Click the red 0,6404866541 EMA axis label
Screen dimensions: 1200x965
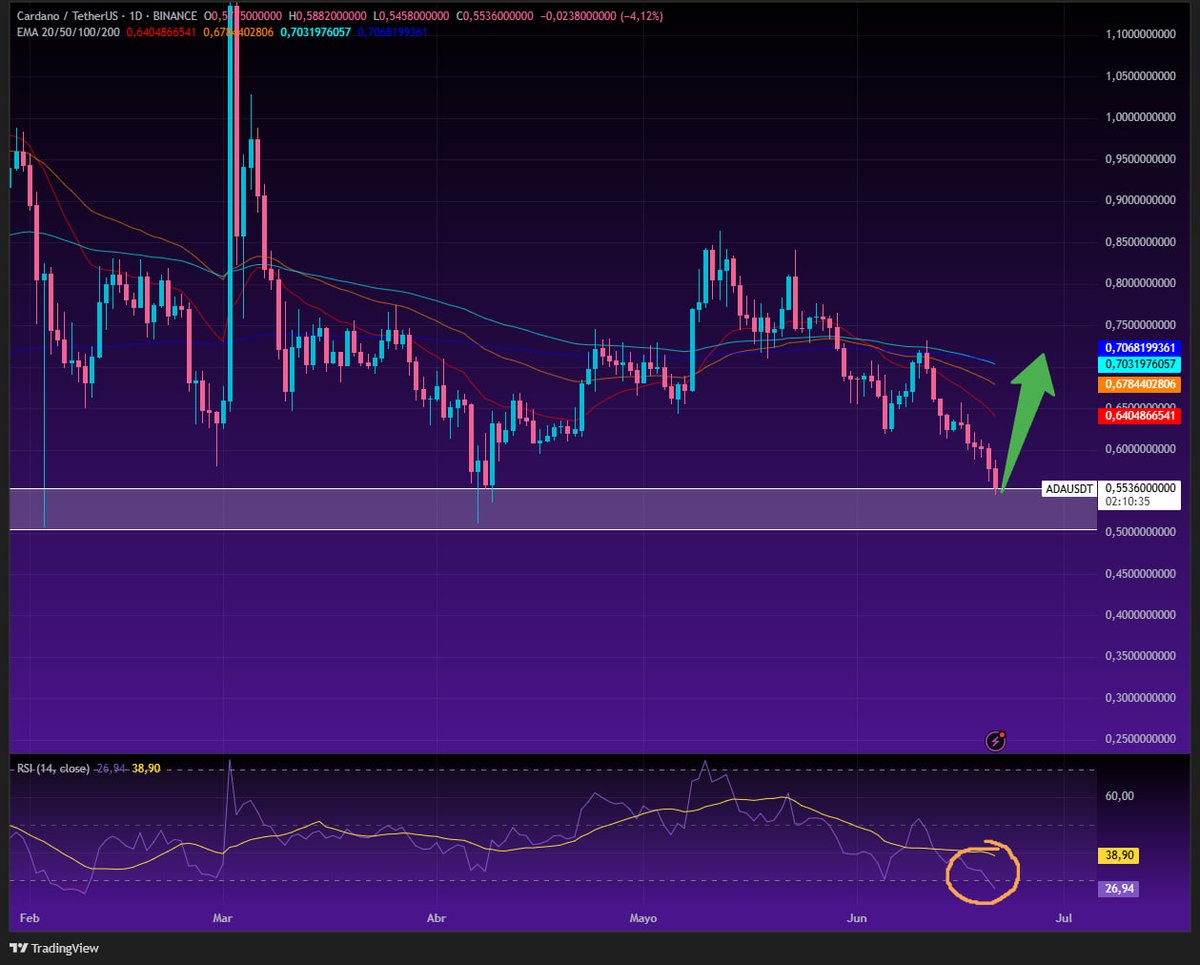(x=1141, y=415)
